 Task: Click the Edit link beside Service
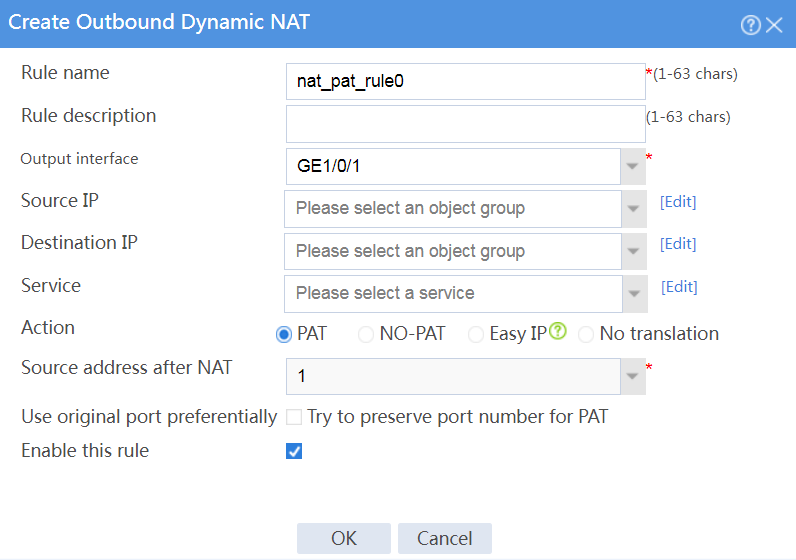coord(679,287)
